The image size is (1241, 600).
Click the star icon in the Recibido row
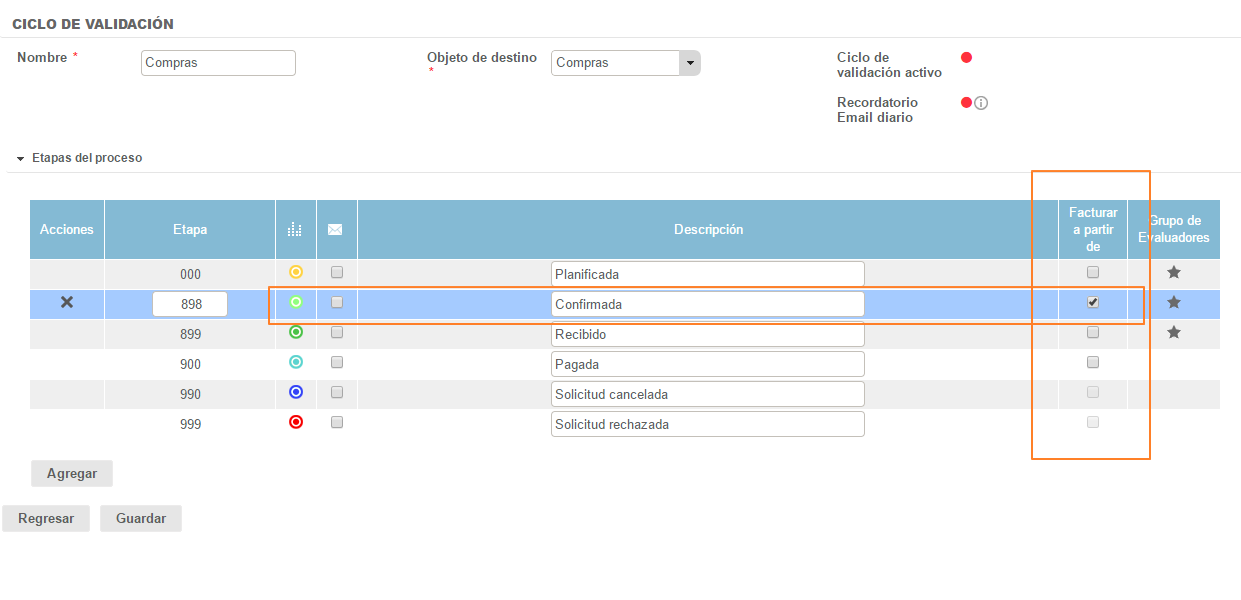1174,332
